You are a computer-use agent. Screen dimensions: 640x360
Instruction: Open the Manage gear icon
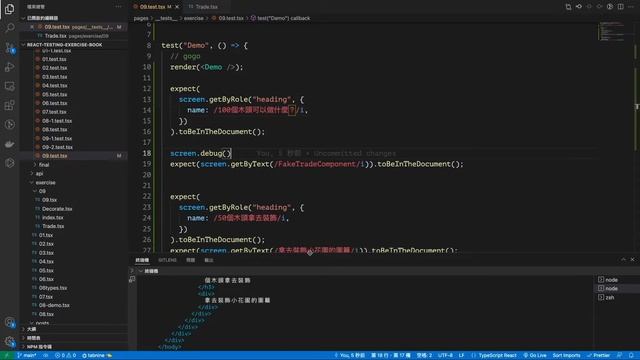coord(9,341)
